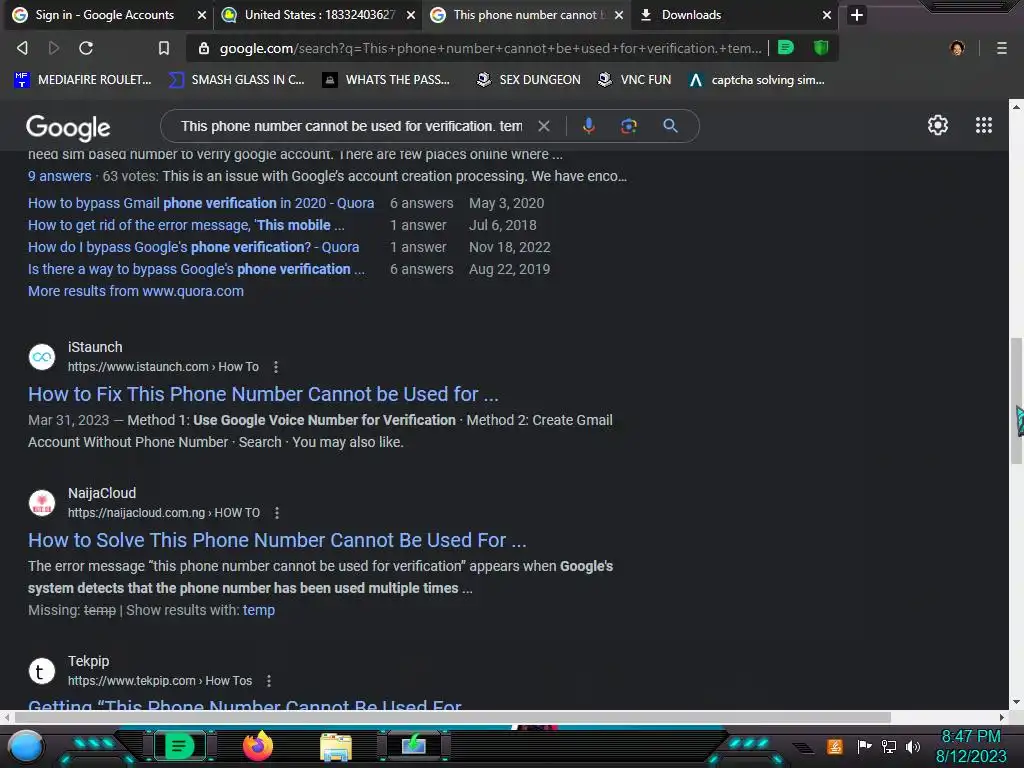The height and width of the screenshot is (768, 1024).
Task: Open the 9 answers link
Action: [x=59, y=176]
